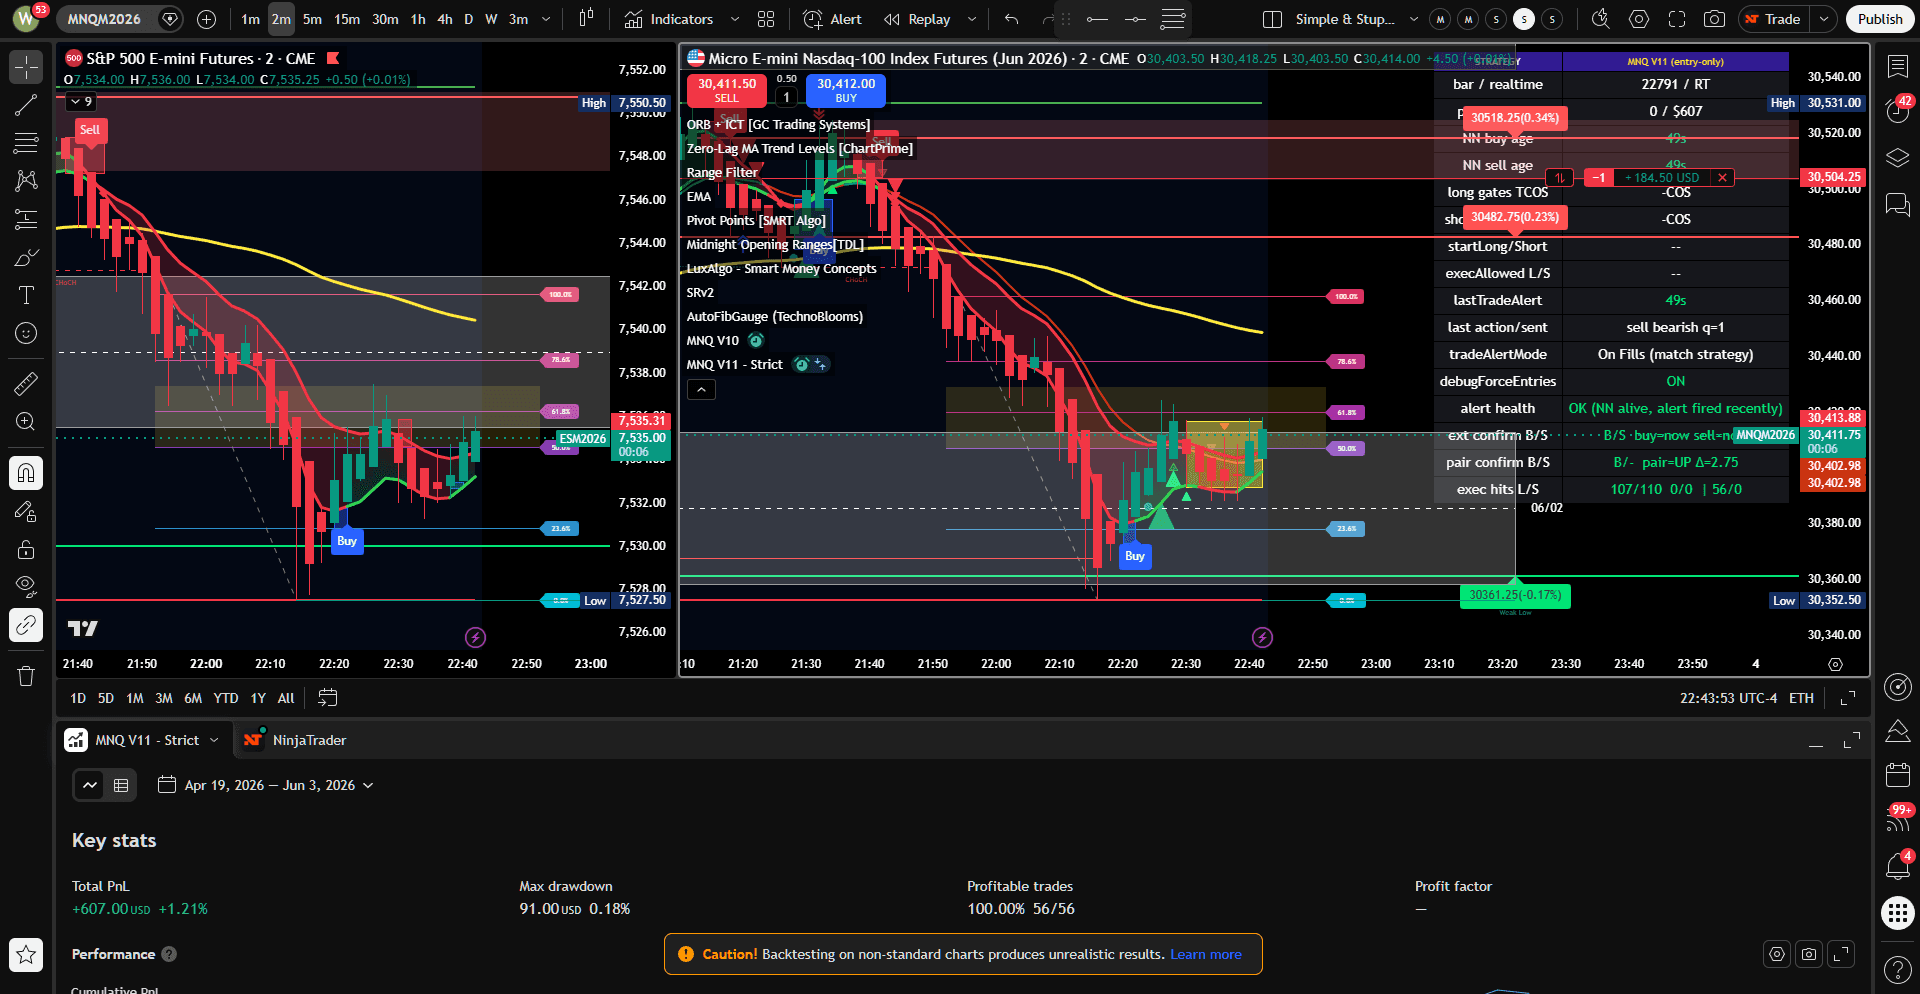
Task: Open the patterns drawing tool group
Action: 26,181
